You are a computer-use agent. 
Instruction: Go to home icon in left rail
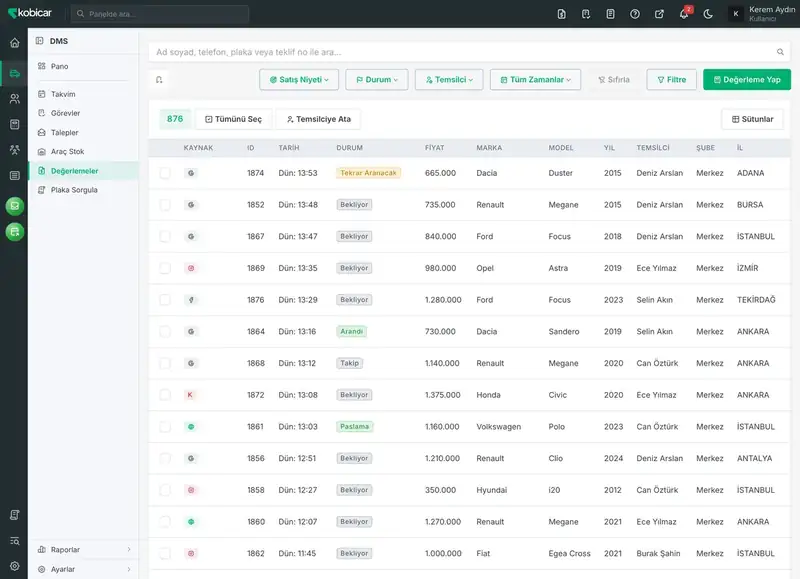coord(15,43)
